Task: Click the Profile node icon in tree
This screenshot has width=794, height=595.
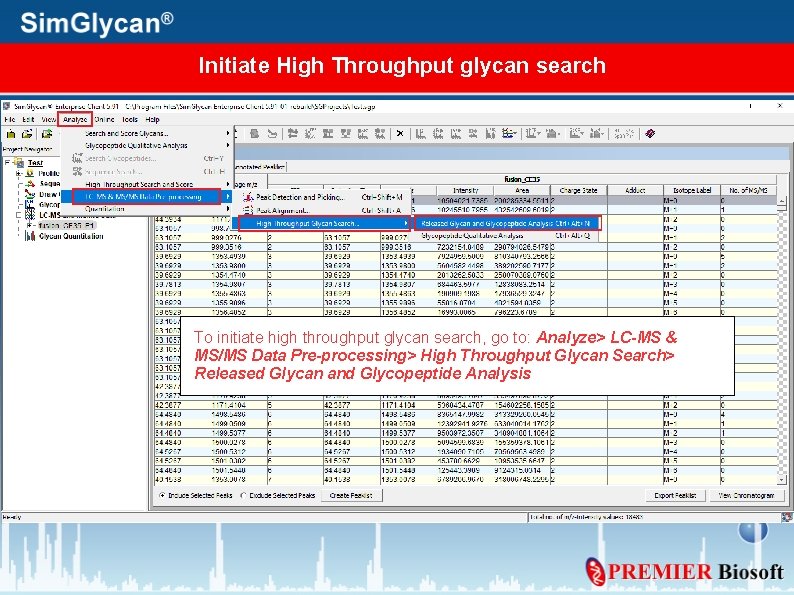Action: (30, 173)
